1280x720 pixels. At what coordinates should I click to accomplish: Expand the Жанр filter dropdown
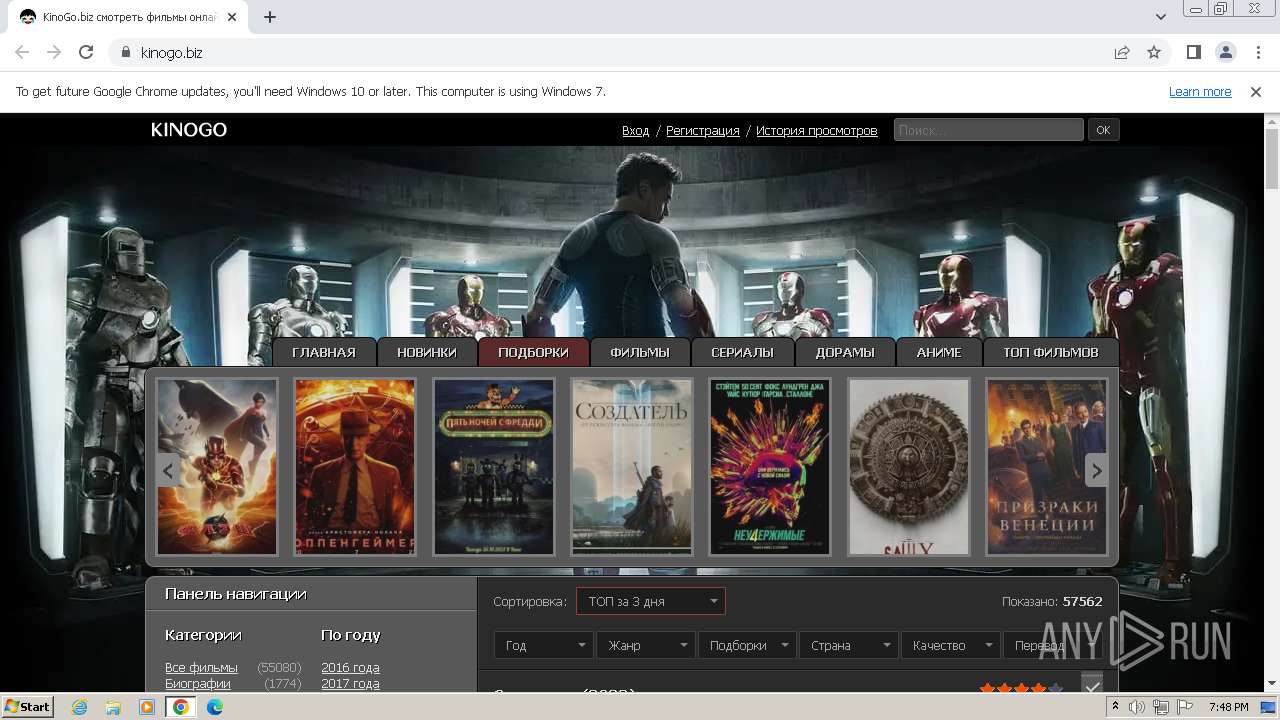(646, 645)
